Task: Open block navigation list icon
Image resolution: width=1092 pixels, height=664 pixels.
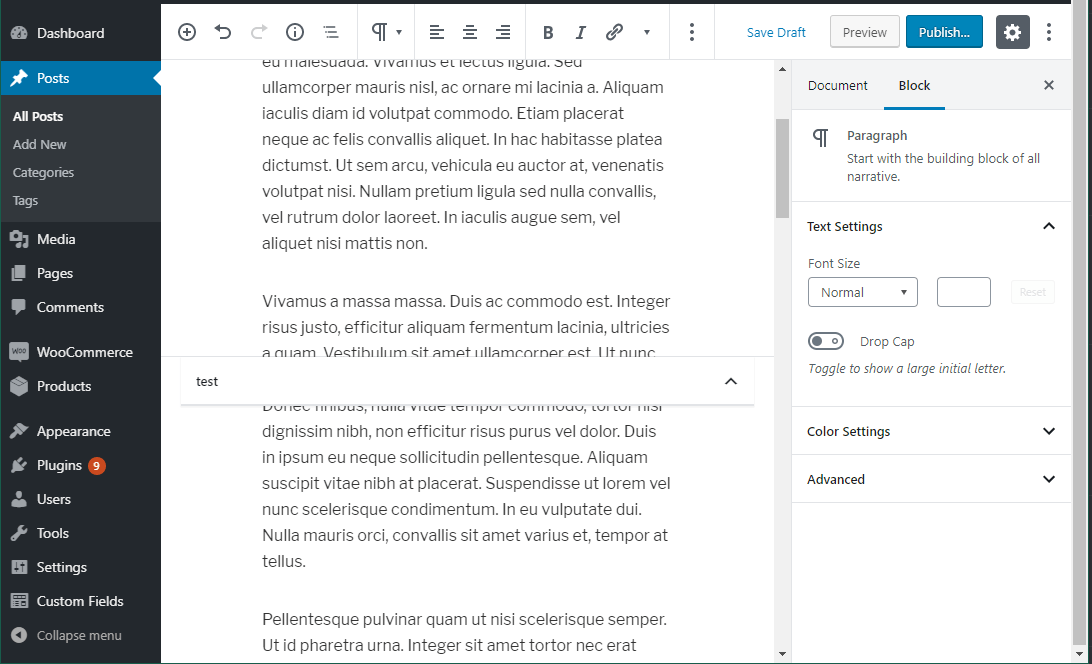Action: coord(331,32)
